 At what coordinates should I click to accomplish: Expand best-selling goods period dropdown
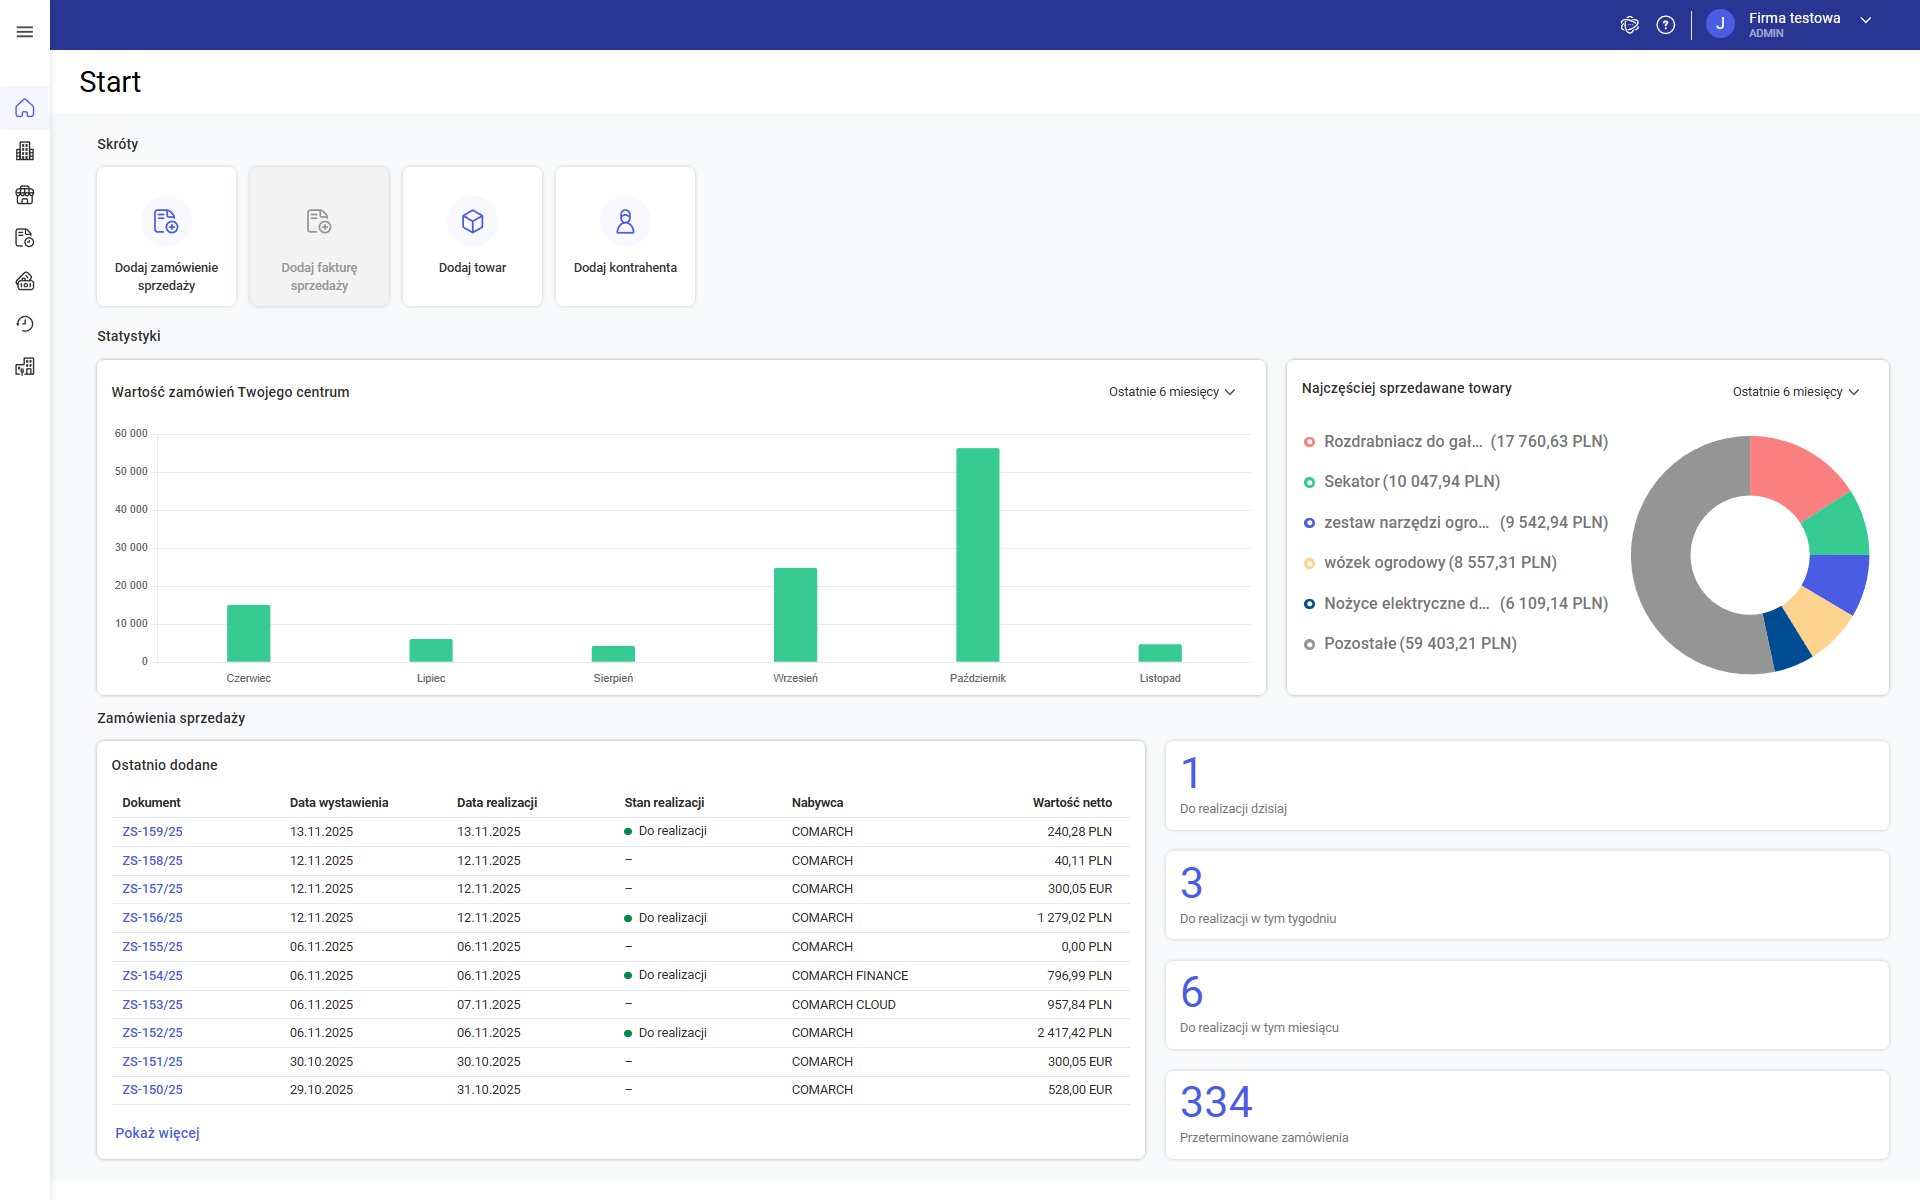[x=1795, y=392]
